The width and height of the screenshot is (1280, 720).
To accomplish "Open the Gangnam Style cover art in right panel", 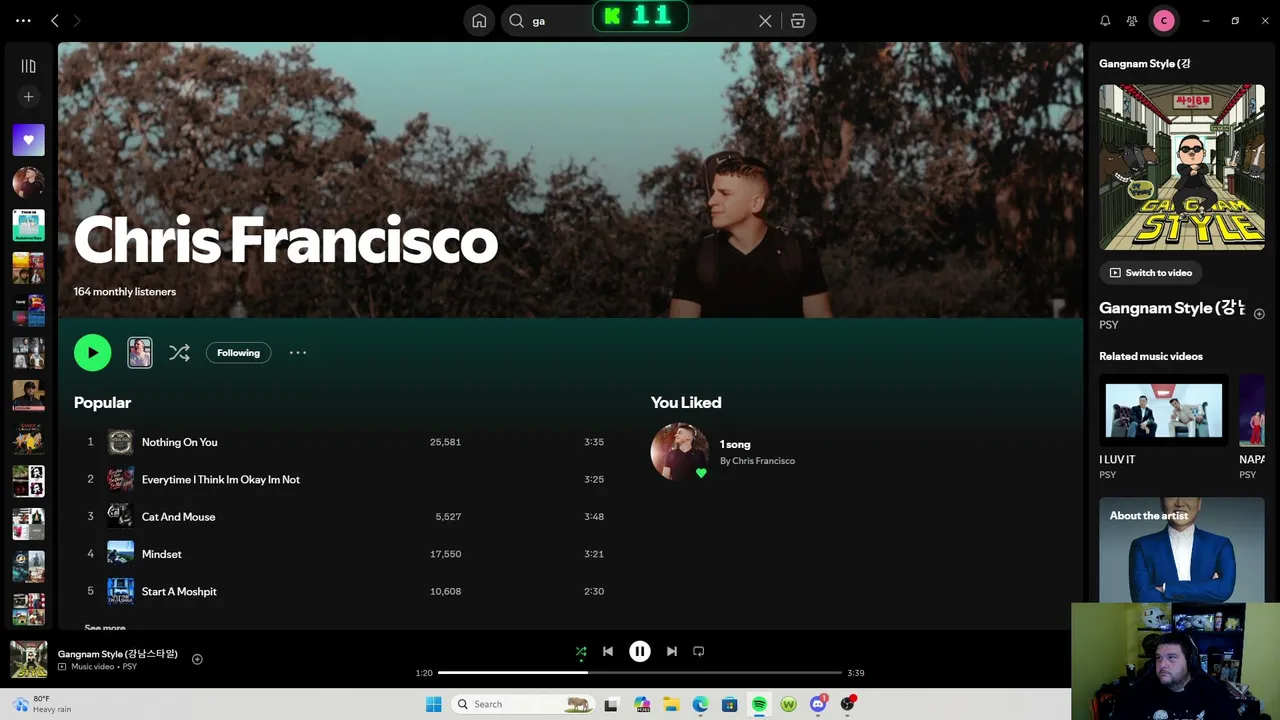I will click(1182, 167).
